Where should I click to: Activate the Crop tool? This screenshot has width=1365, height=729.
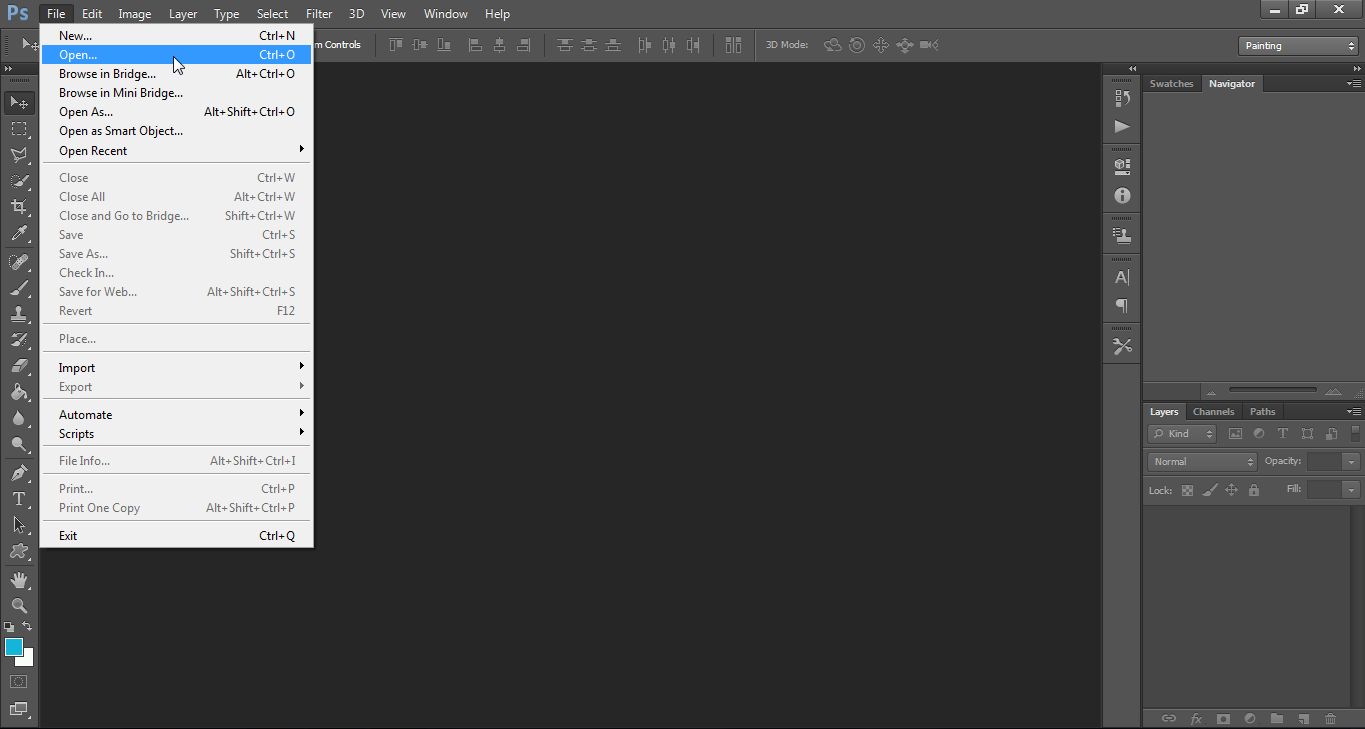[x=19, y=207]
